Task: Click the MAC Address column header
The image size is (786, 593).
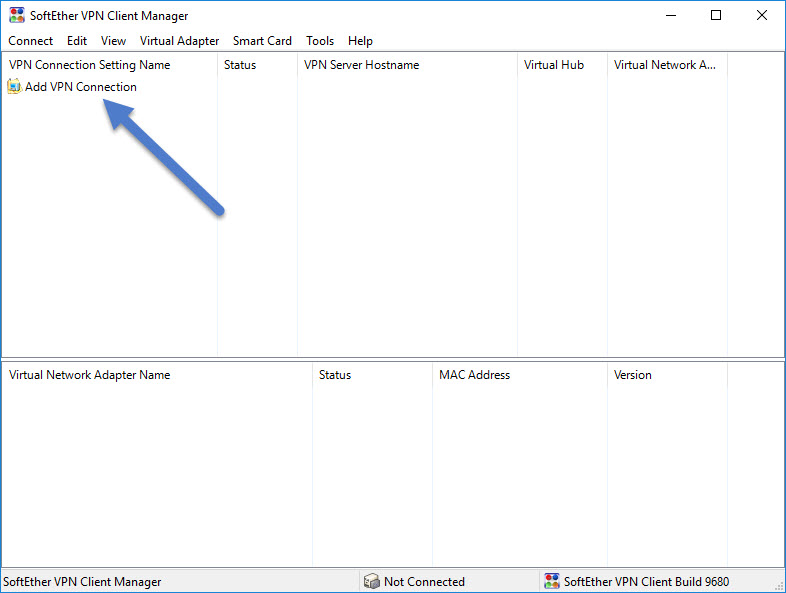Action: coord(520,375)
